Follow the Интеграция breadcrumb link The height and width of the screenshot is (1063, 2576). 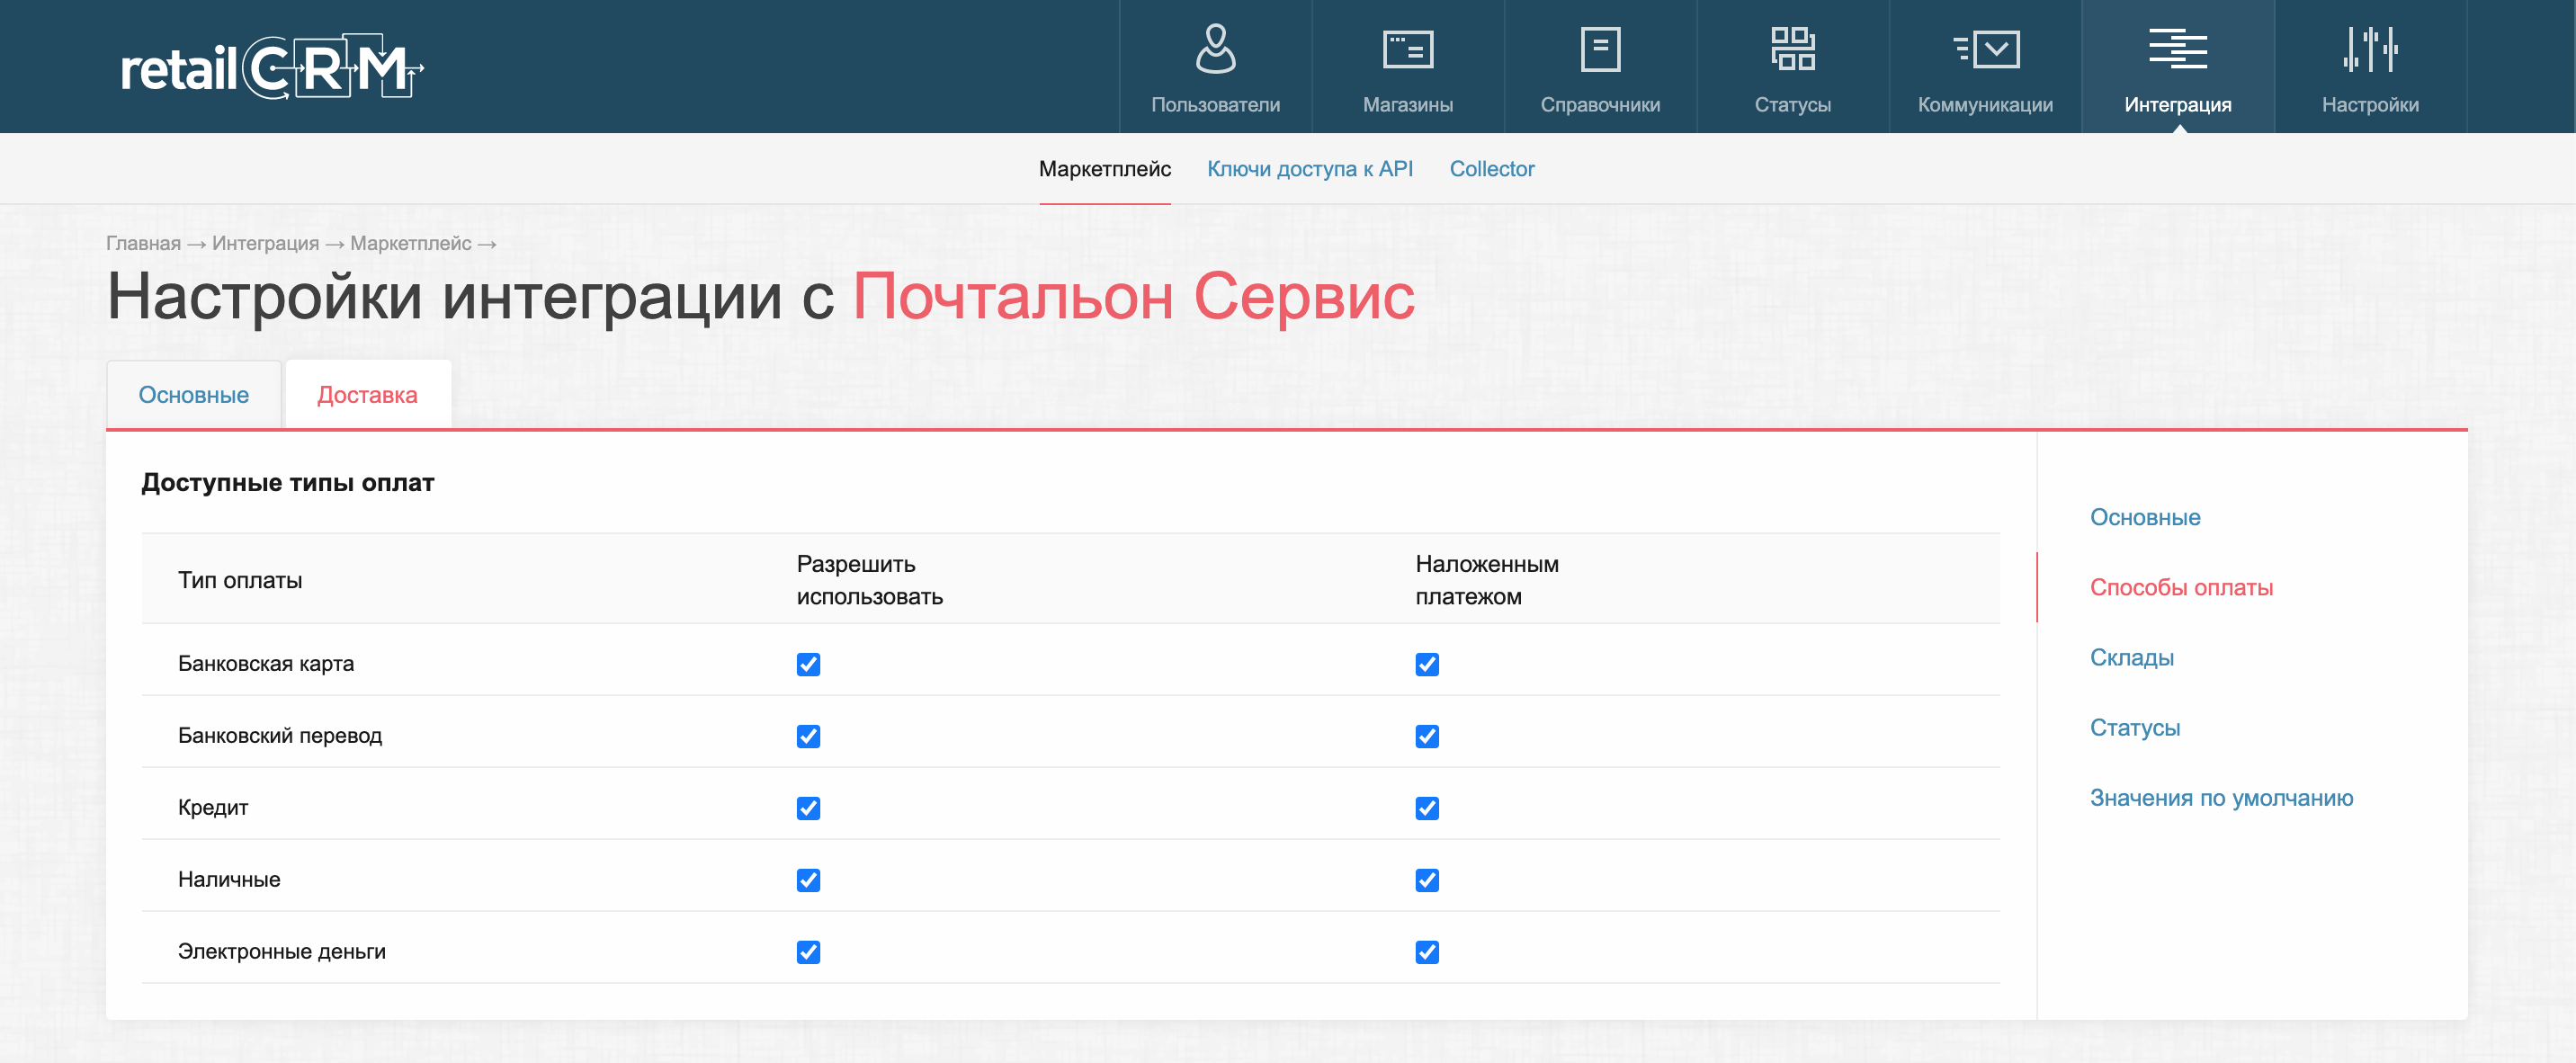[x=265, y=243]
